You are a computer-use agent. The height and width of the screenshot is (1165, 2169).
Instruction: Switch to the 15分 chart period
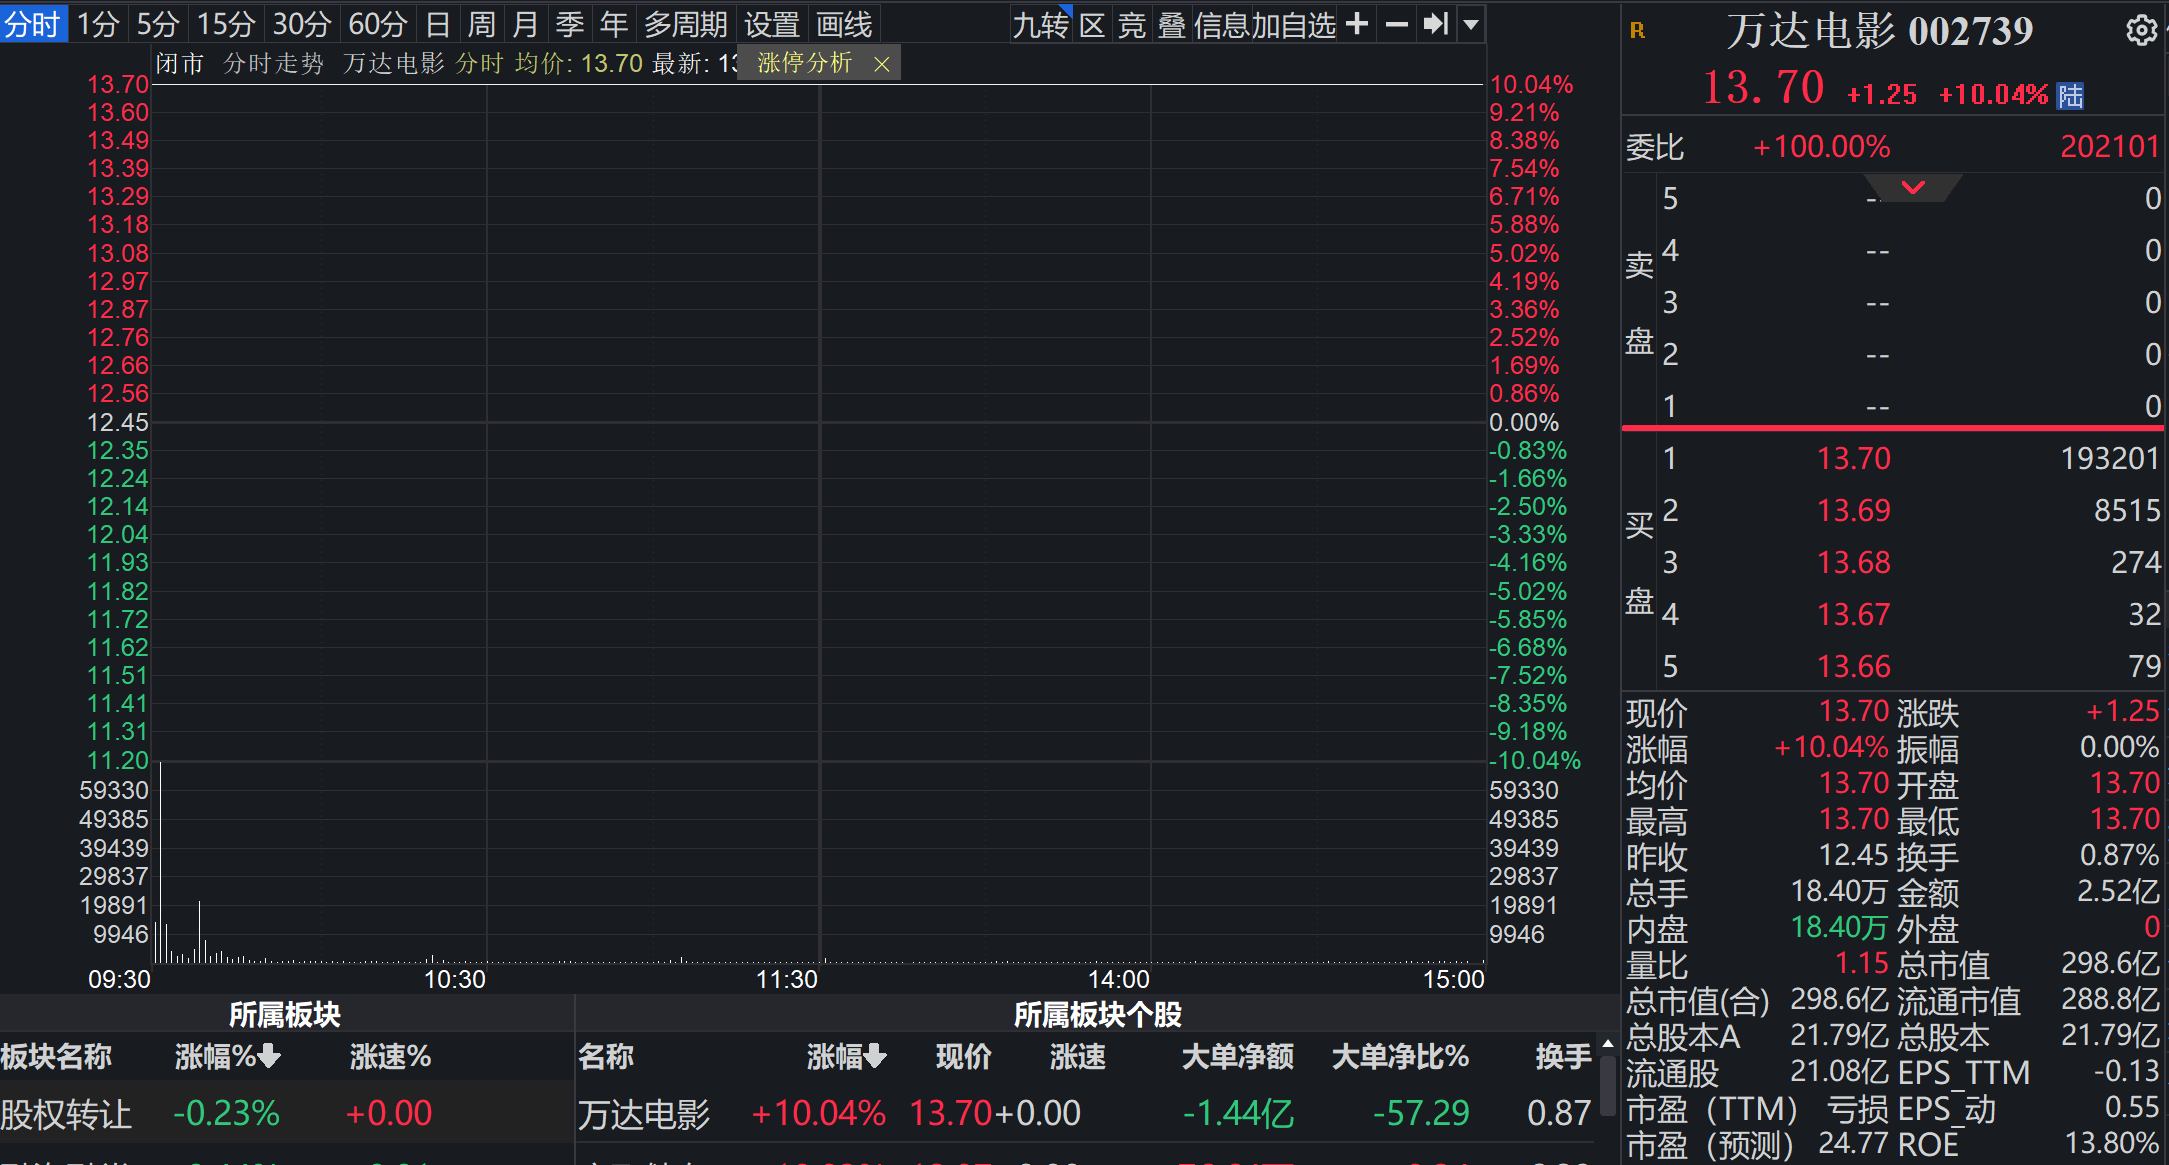(x=226, y=24)
